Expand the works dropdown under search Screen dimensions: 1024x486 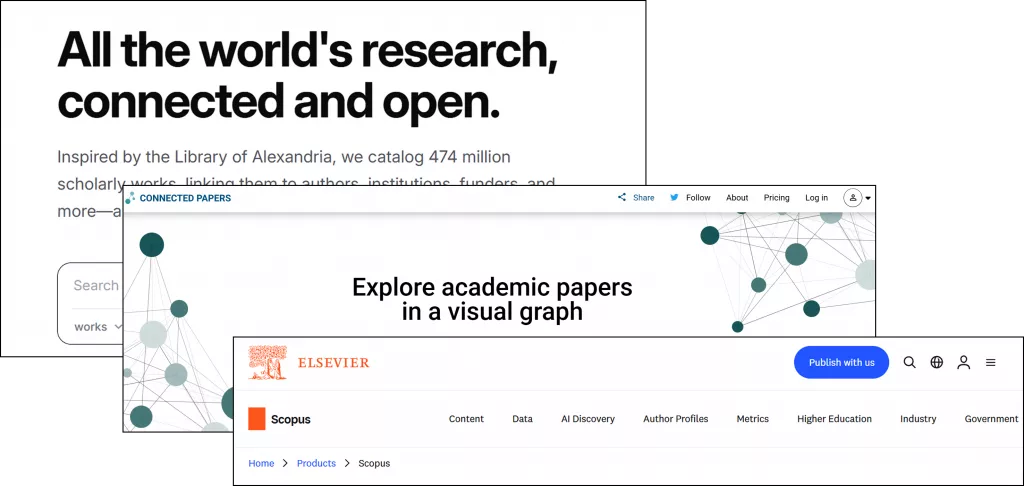coord(98,327)
